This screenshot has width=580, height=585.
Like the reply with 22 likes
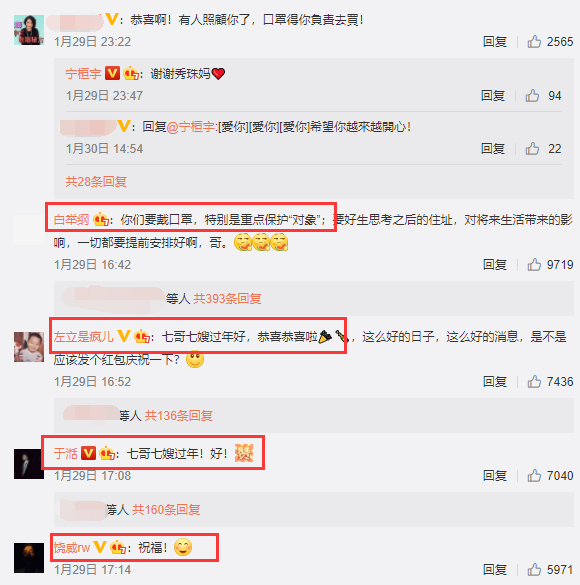[x=532, y=148]
